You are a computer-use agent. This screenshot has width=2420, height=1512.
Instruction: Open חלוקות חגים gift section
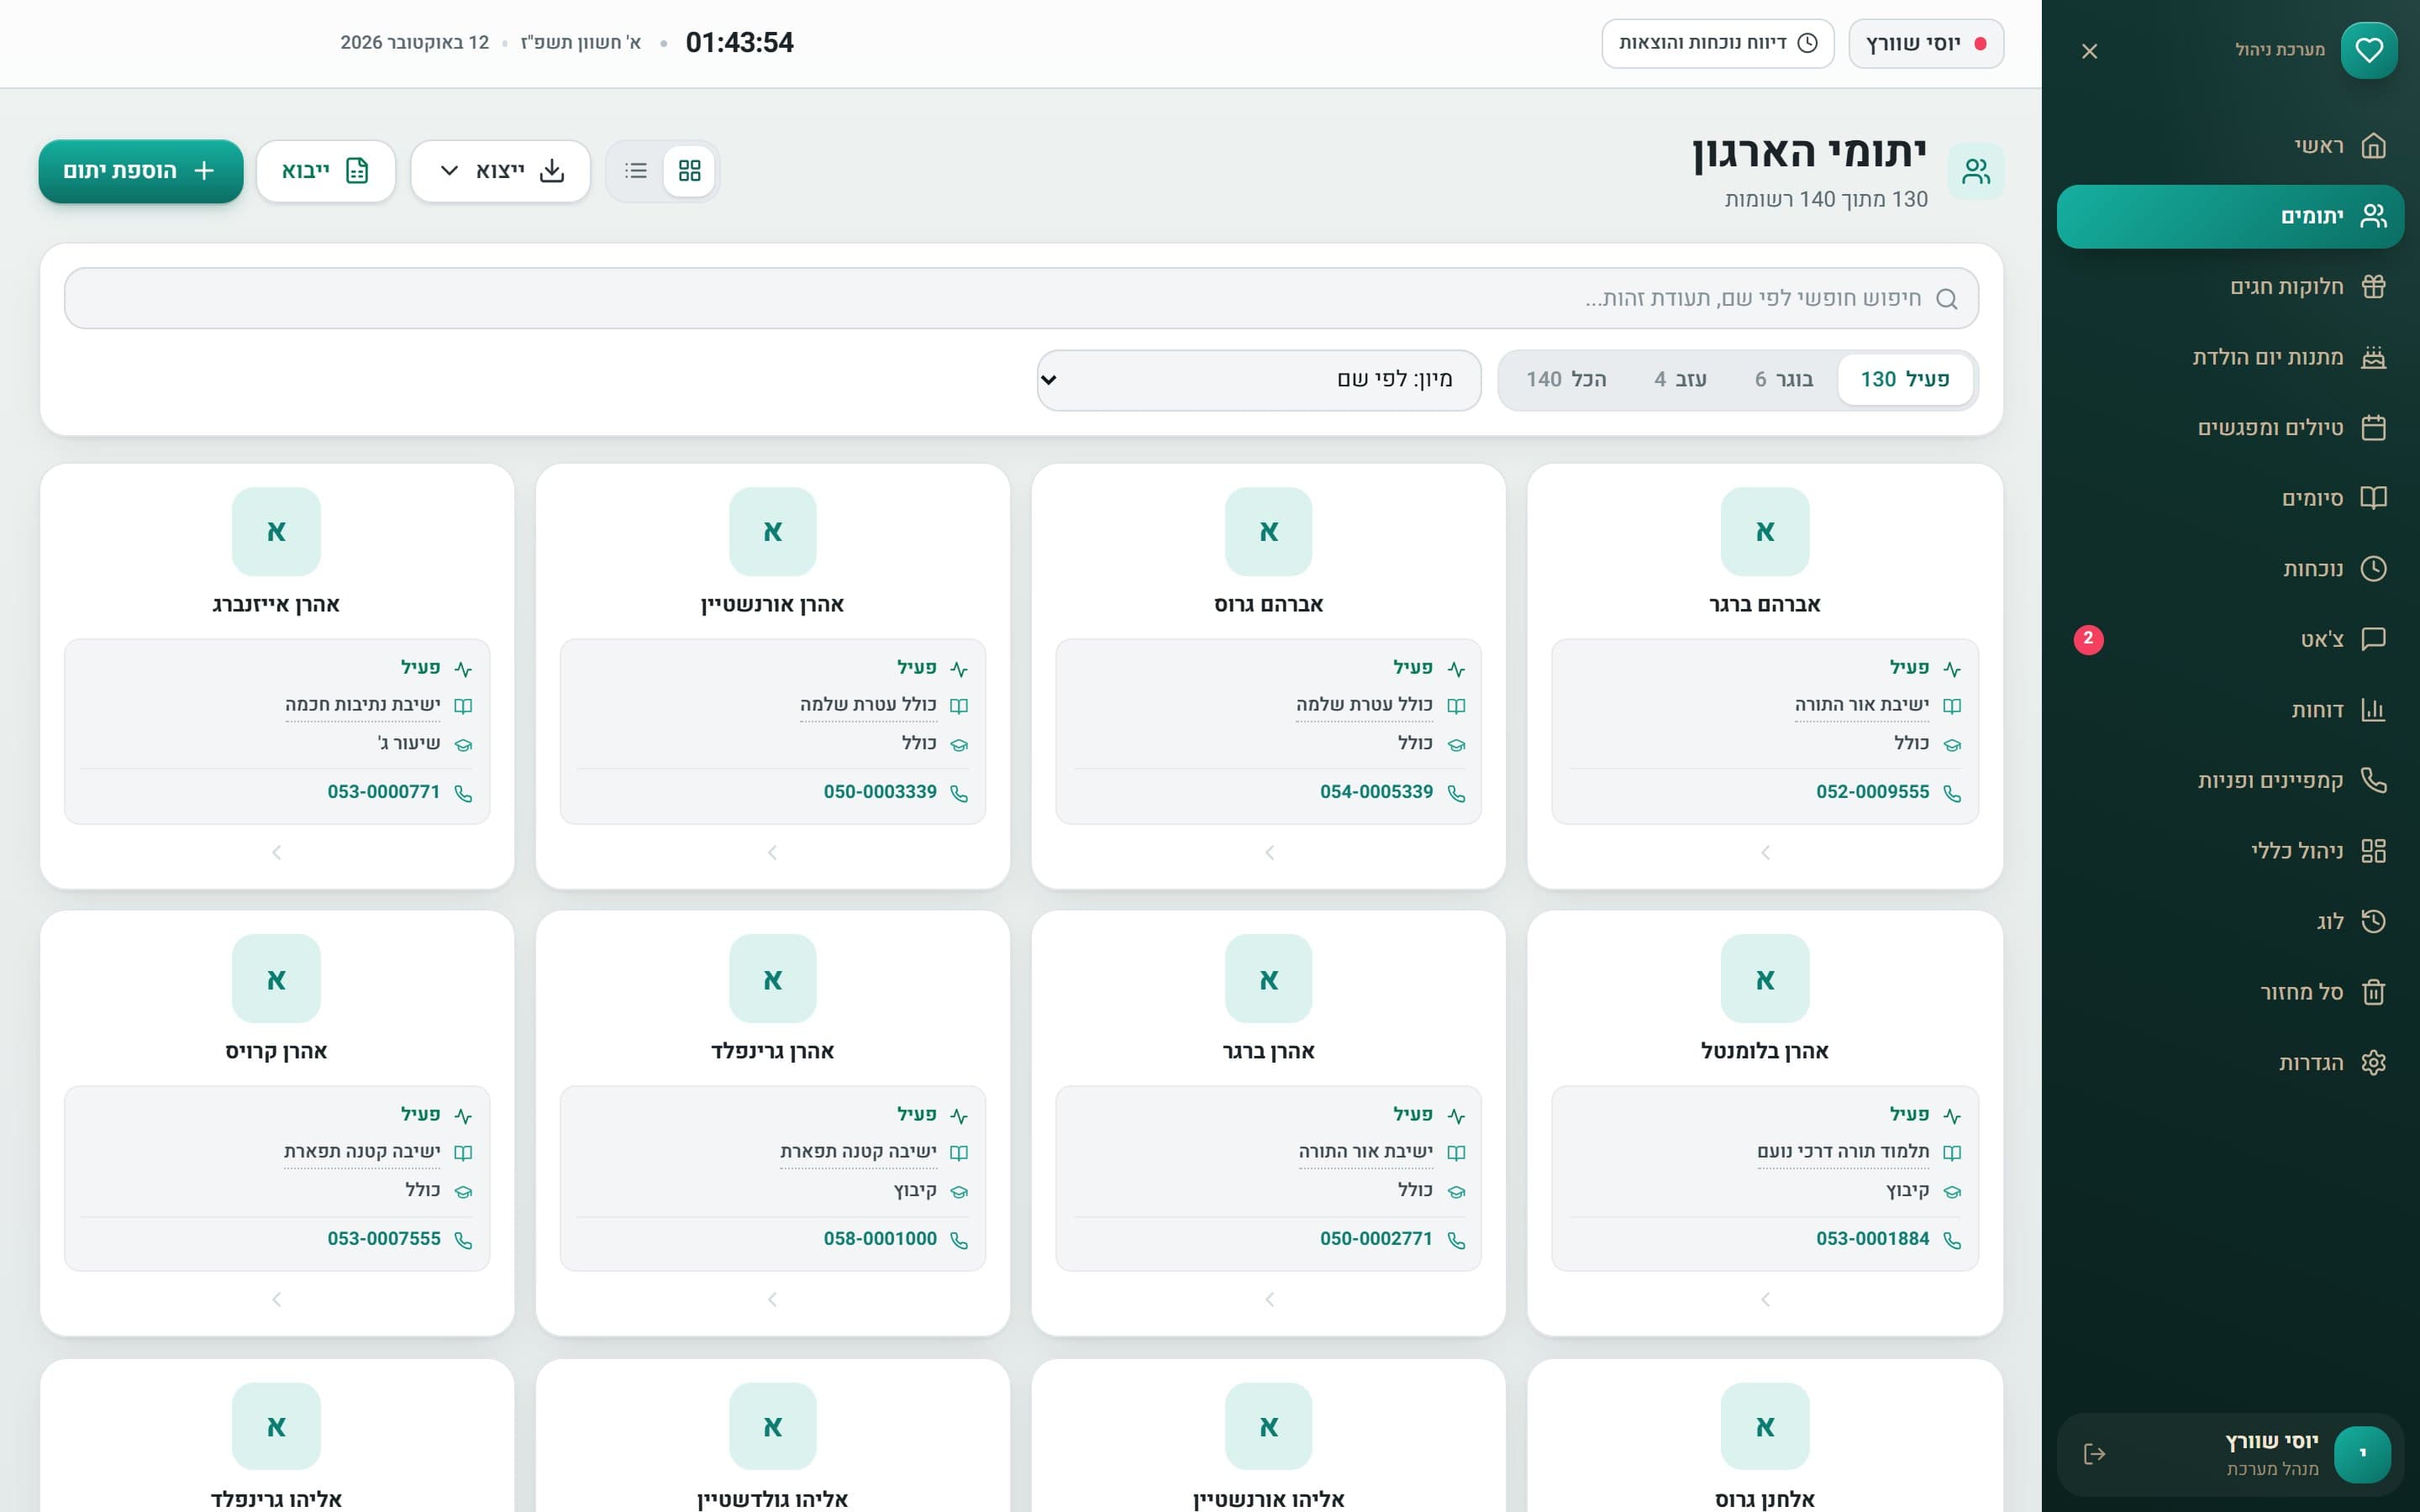tap(2230, 287)
